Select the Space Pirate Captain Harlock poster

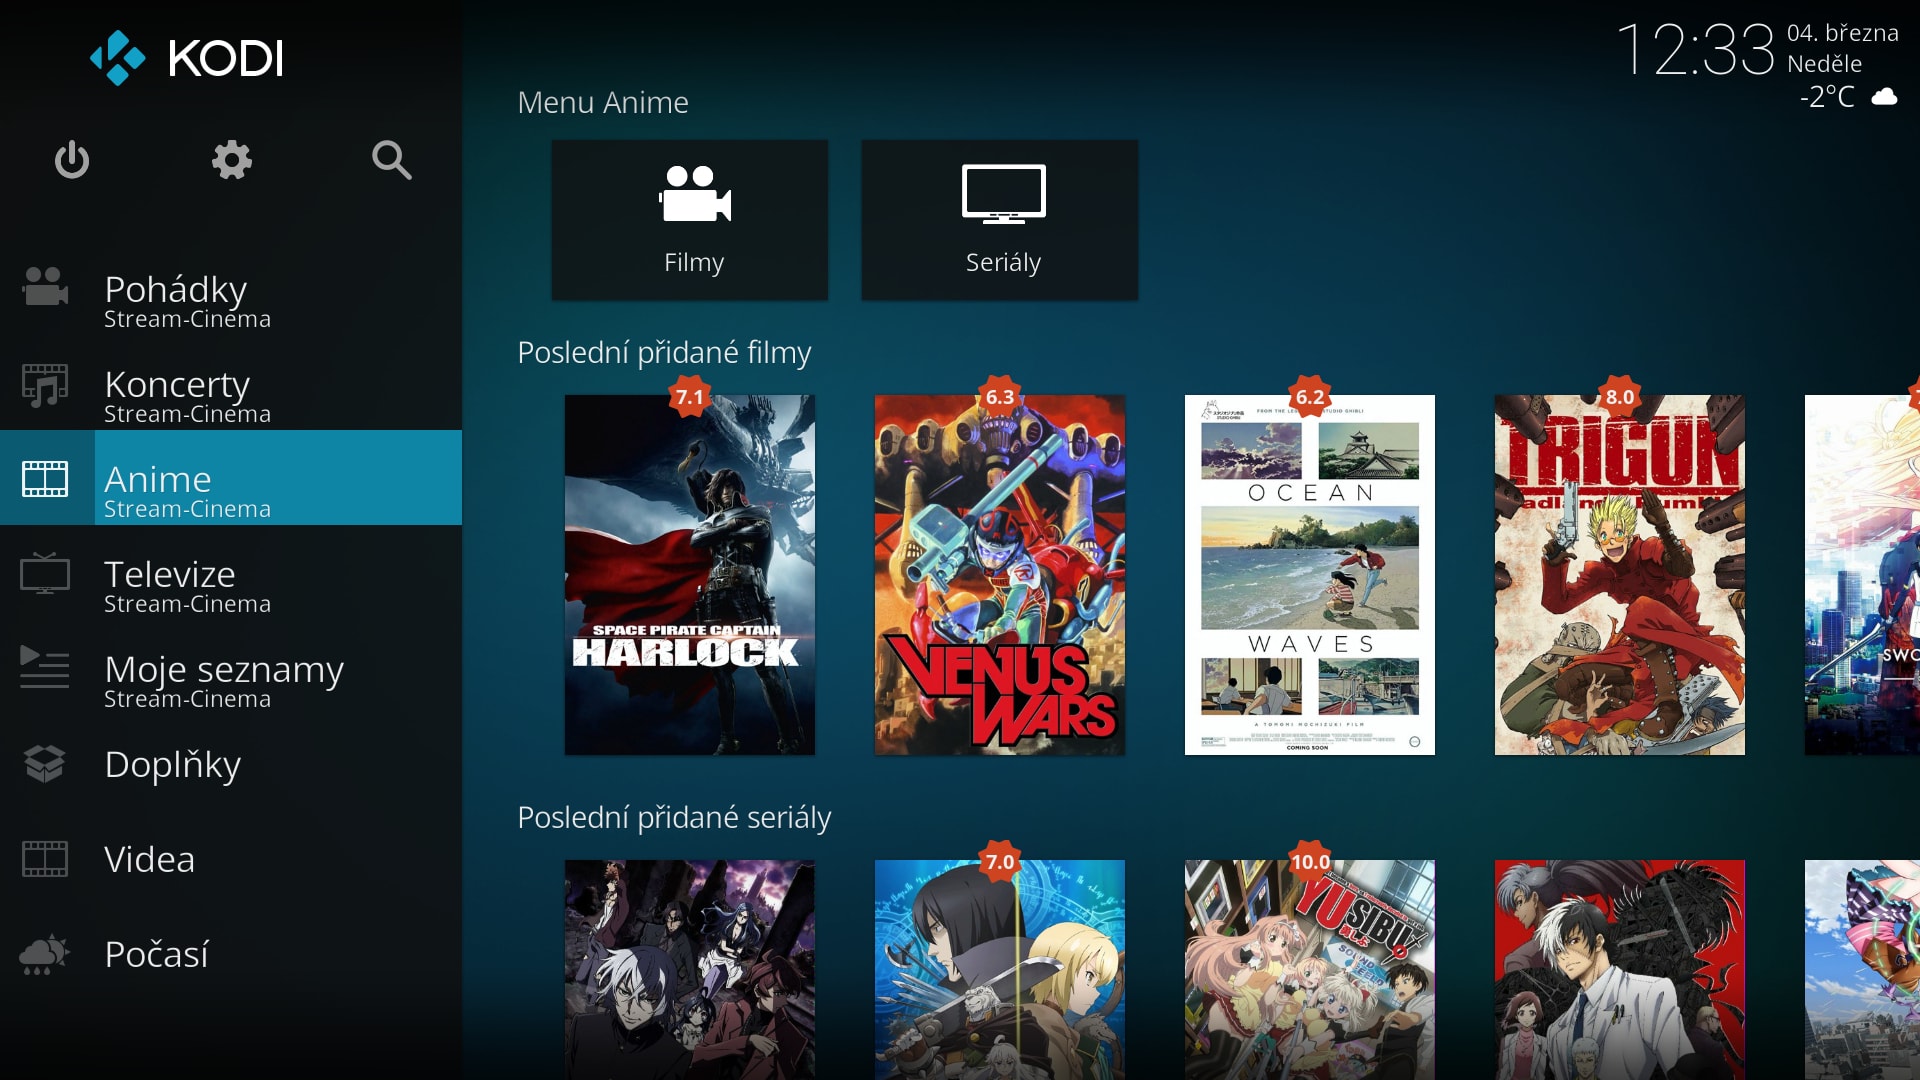[689, 575]
